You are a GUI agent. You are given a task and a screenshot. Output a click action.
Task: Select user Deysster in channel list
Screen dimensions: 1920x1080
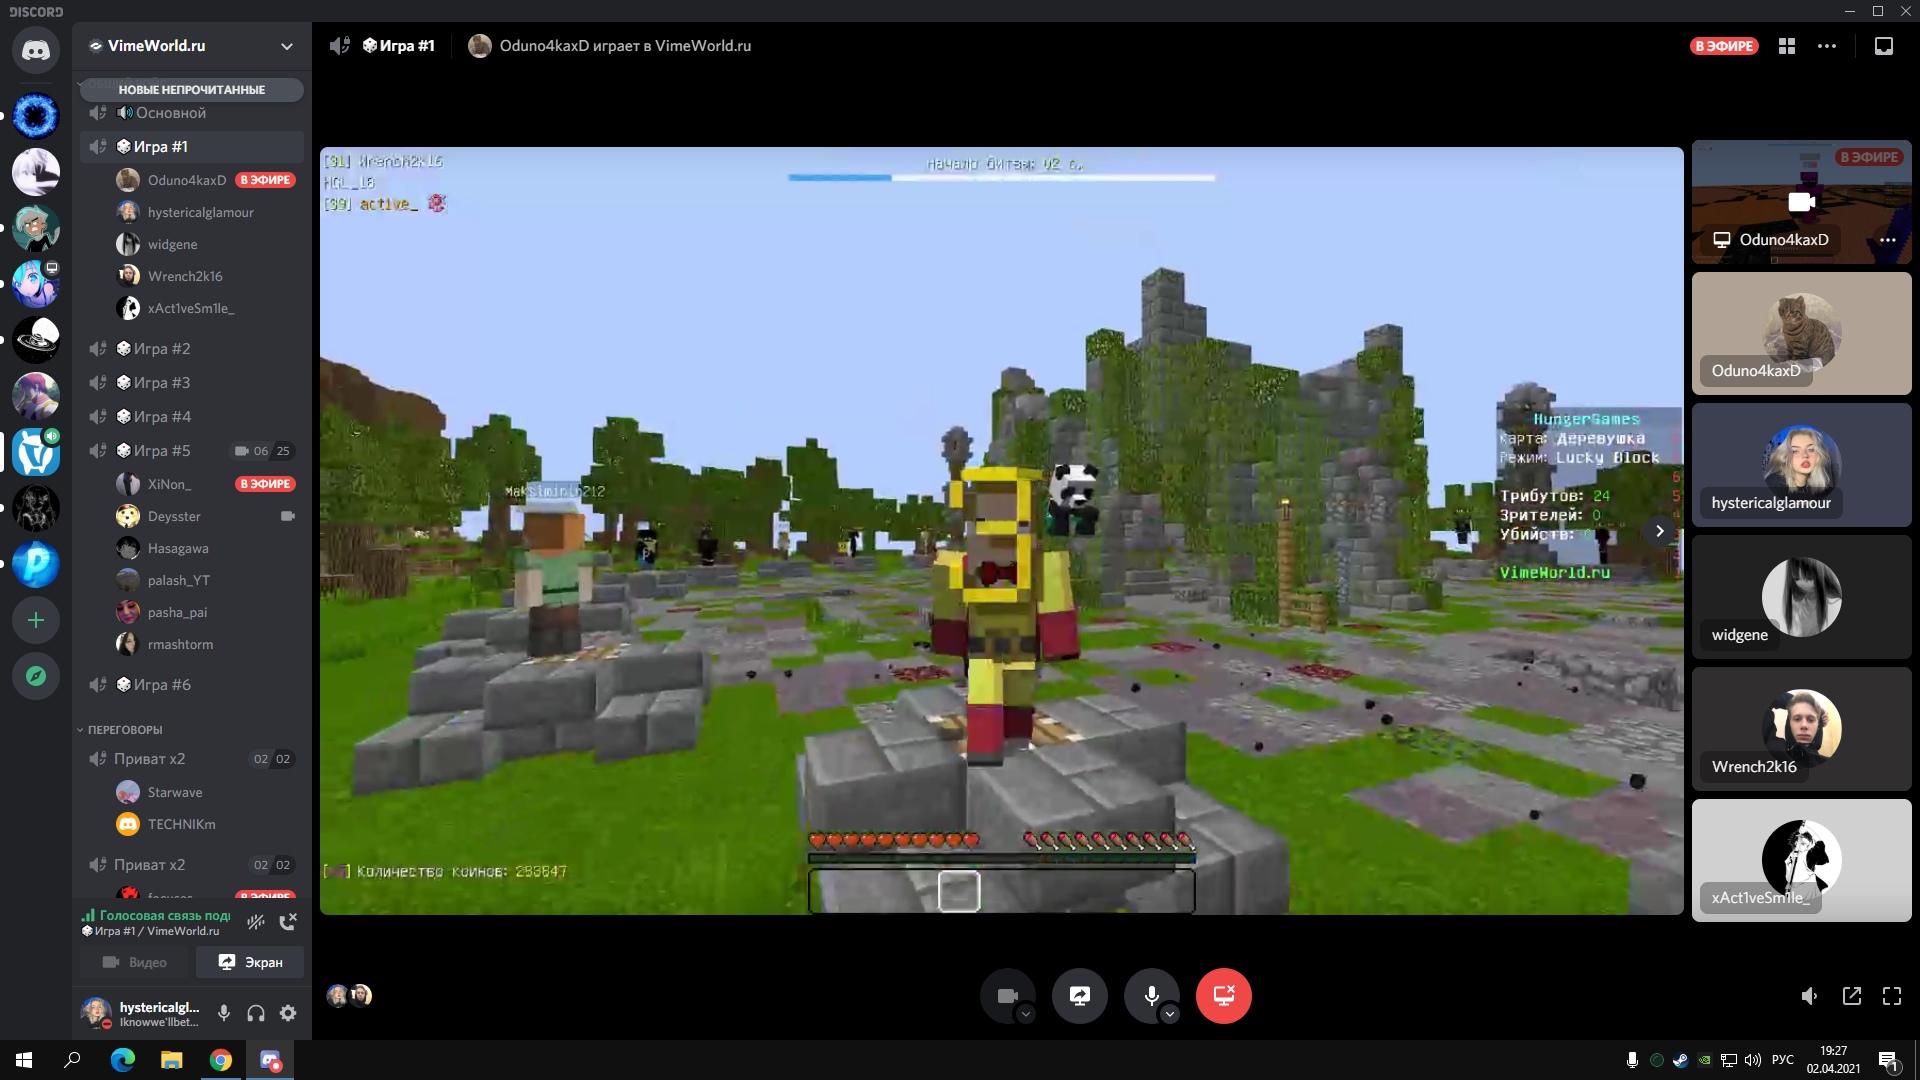click(206, 516)
